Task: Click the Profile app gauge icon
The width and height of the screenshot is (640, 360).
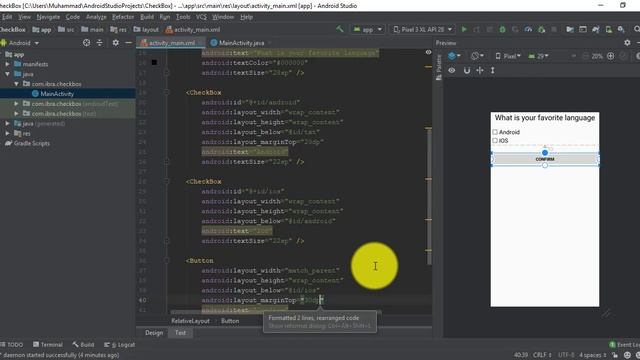Action: click(x=528, y=29)
